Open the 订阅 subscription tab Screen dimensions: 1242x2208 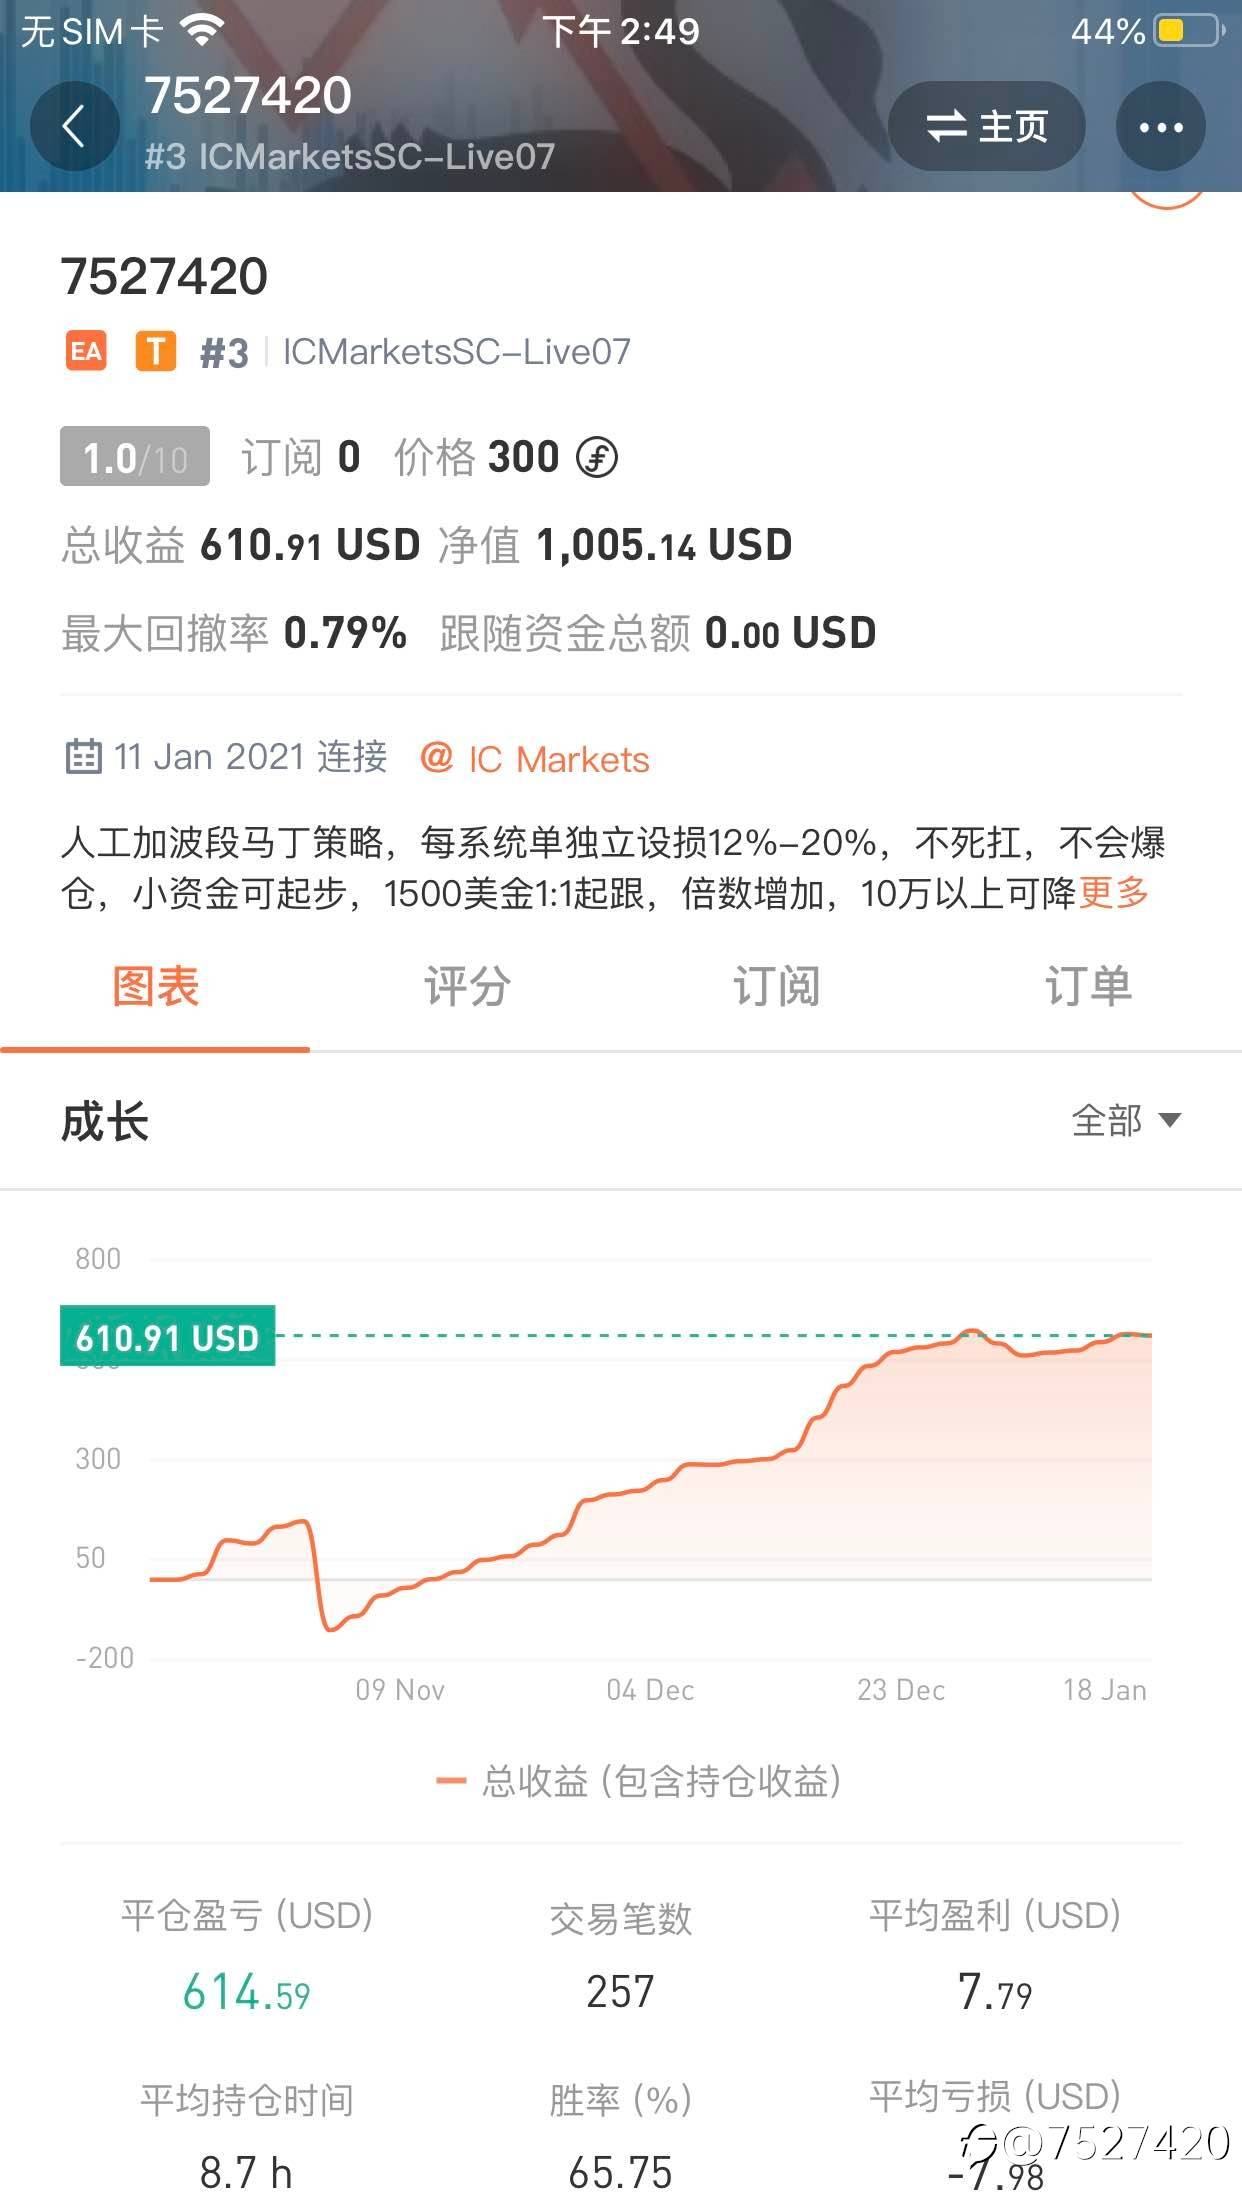[776, 987]
